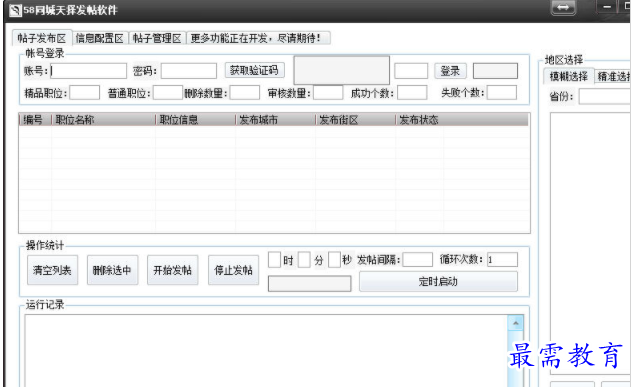Screen dimensions: 631x387
Task: Select the 模糊选择 tab
Action: click(x=569, y=76)
